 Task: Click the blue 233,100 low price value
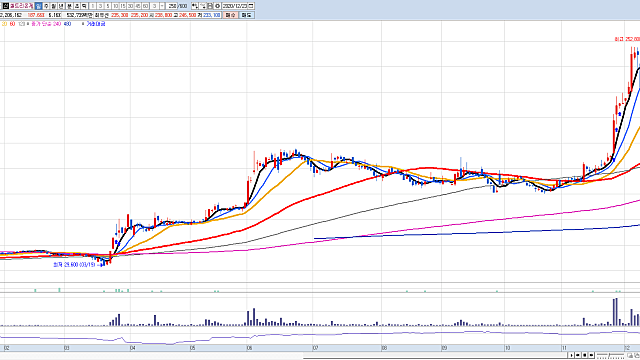coord(211,15)
